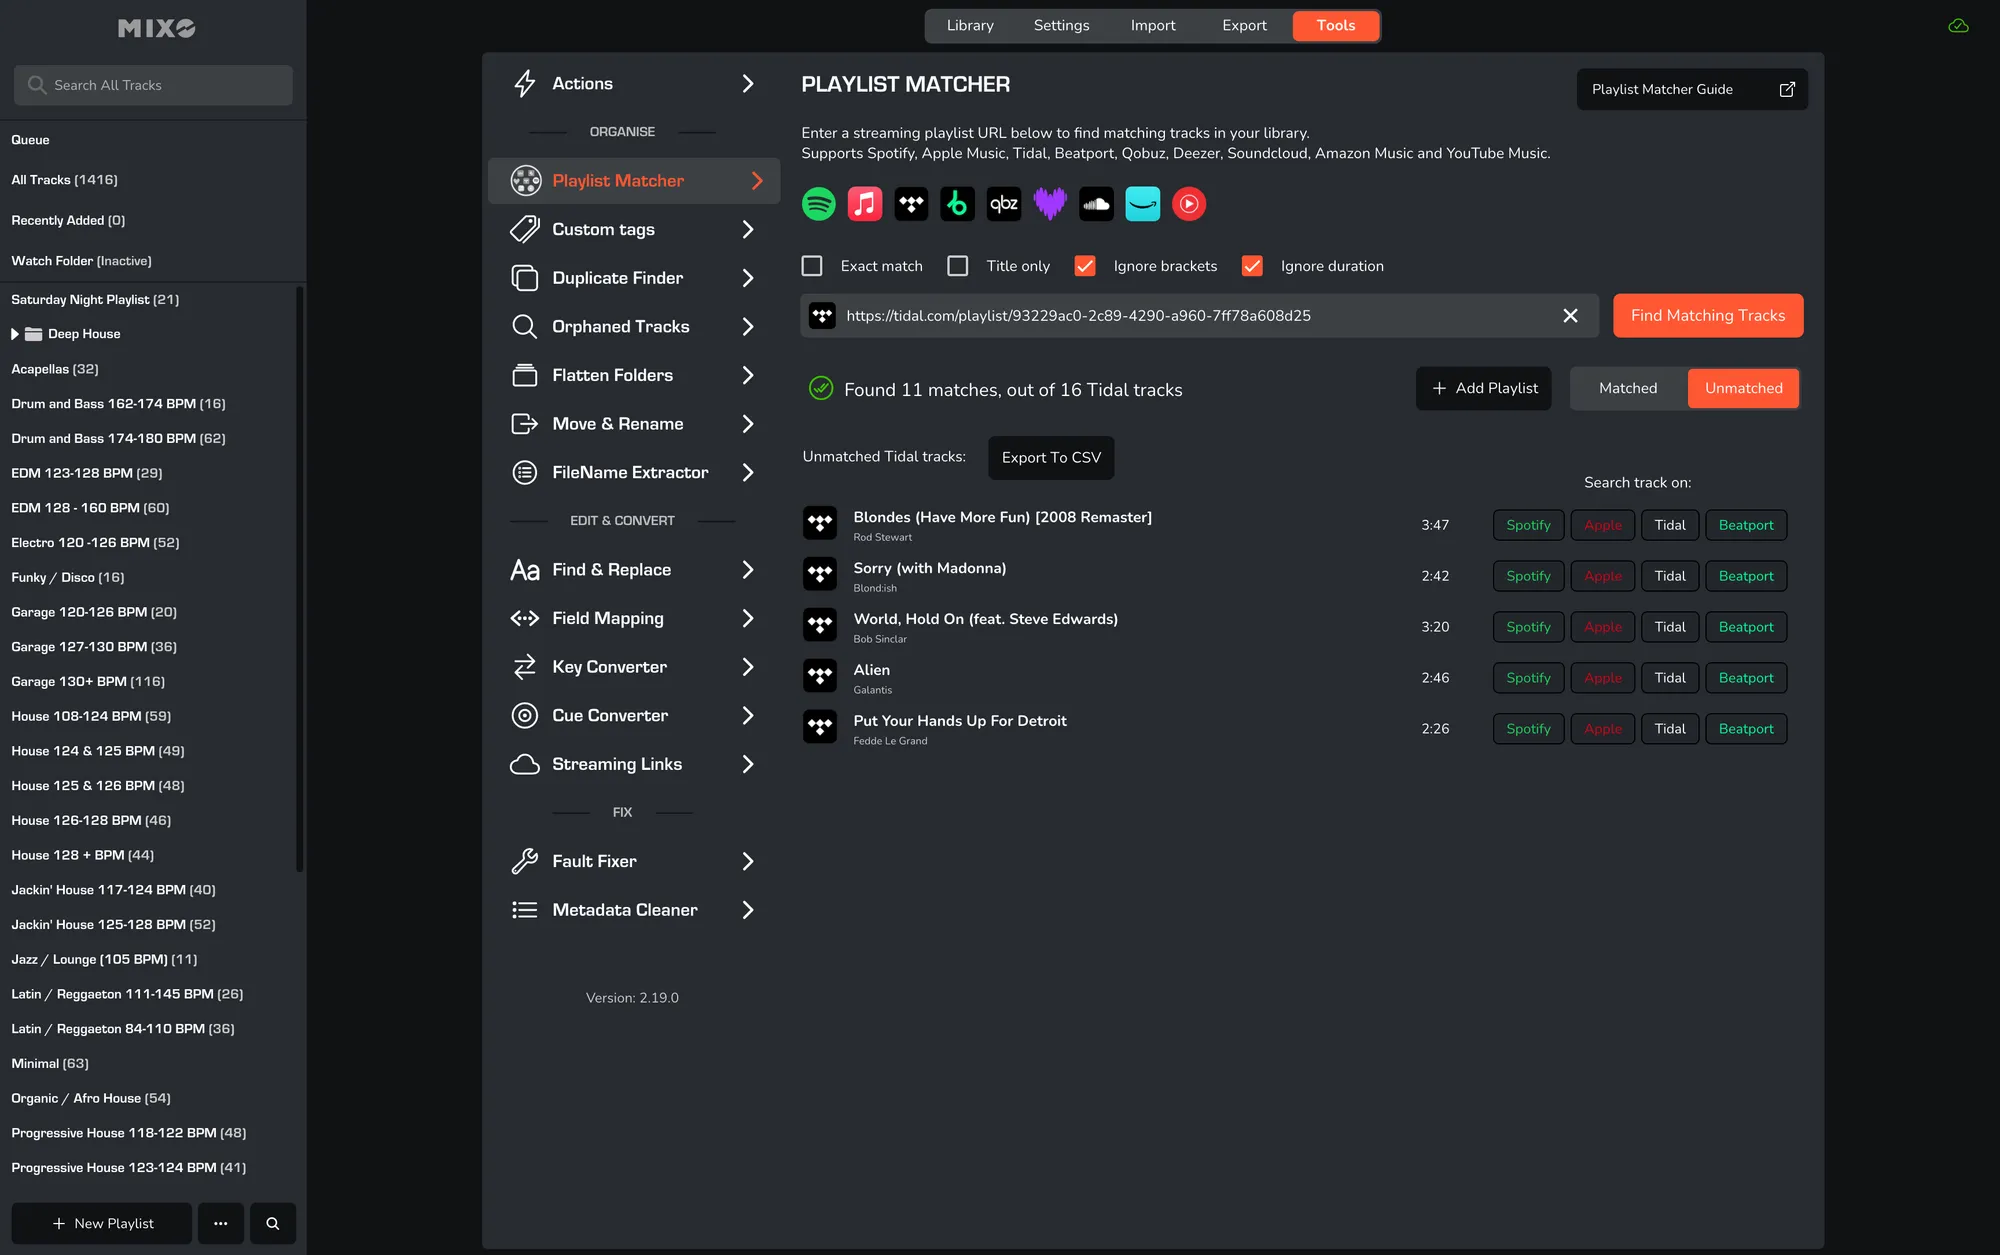
Task: Enable the Exact match checkbox
Action: 812,266
